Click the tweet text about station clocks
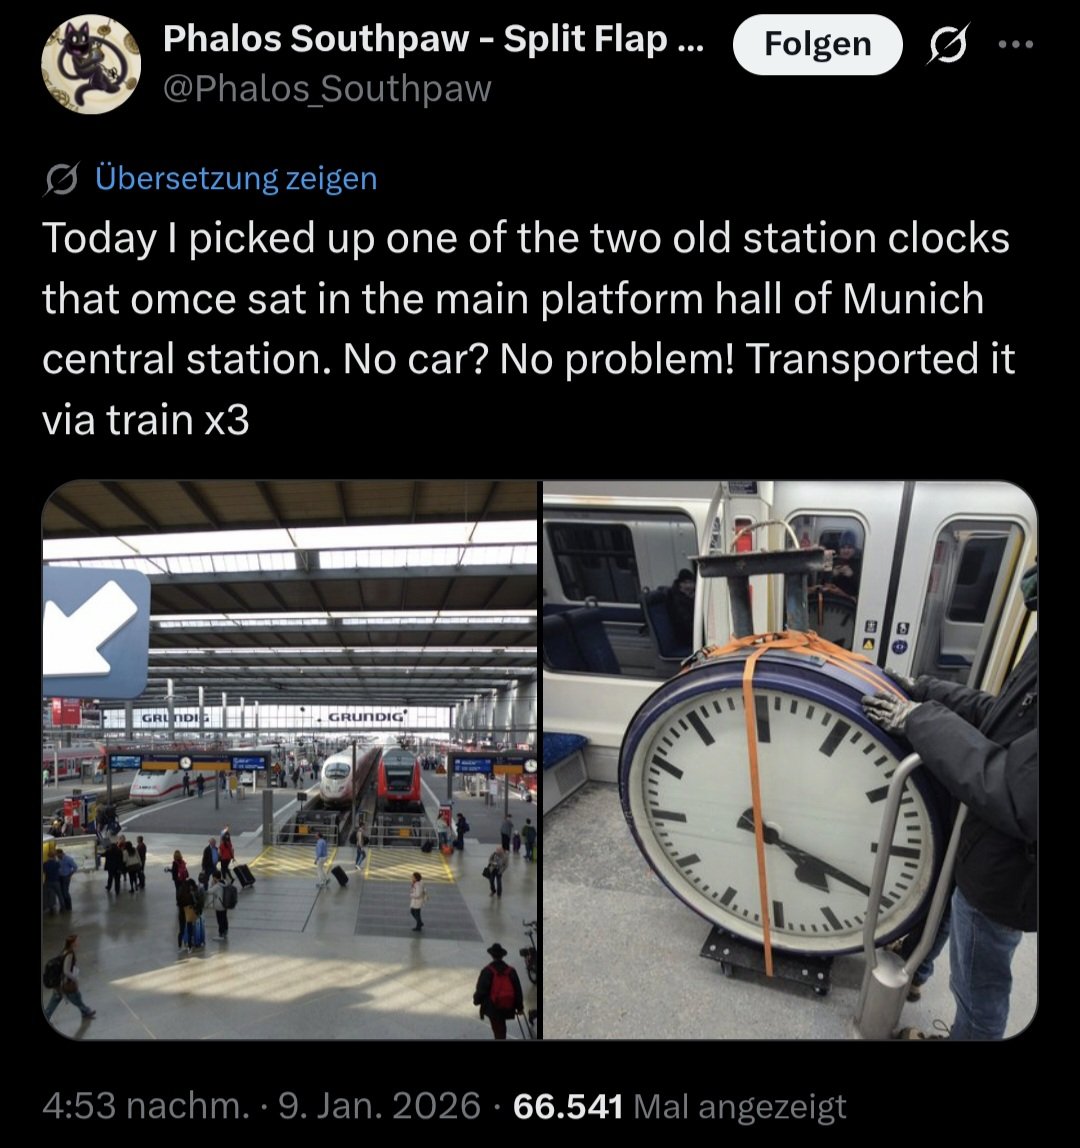 528,329
